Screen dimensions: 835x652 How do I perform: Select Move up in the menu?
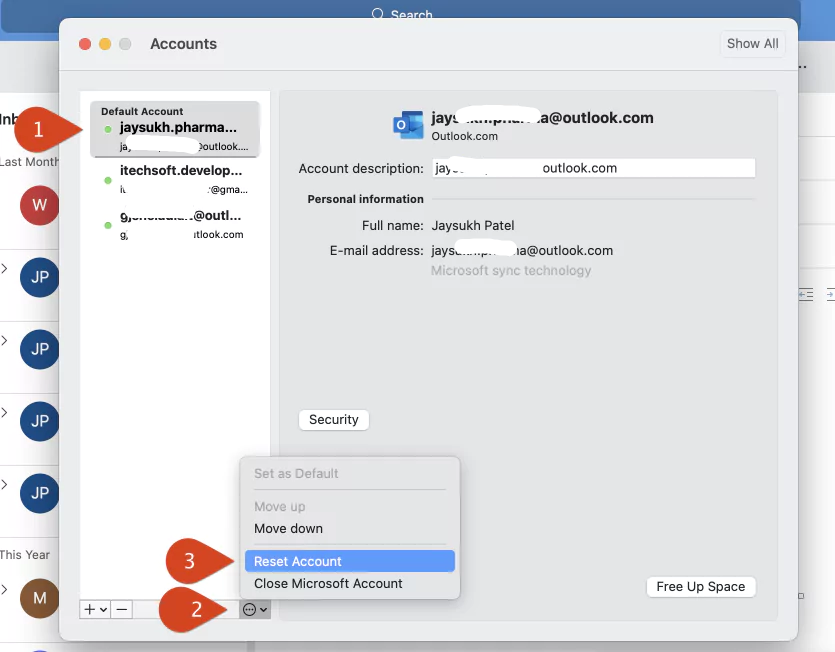pyautogui.click(x=350, y=507)
